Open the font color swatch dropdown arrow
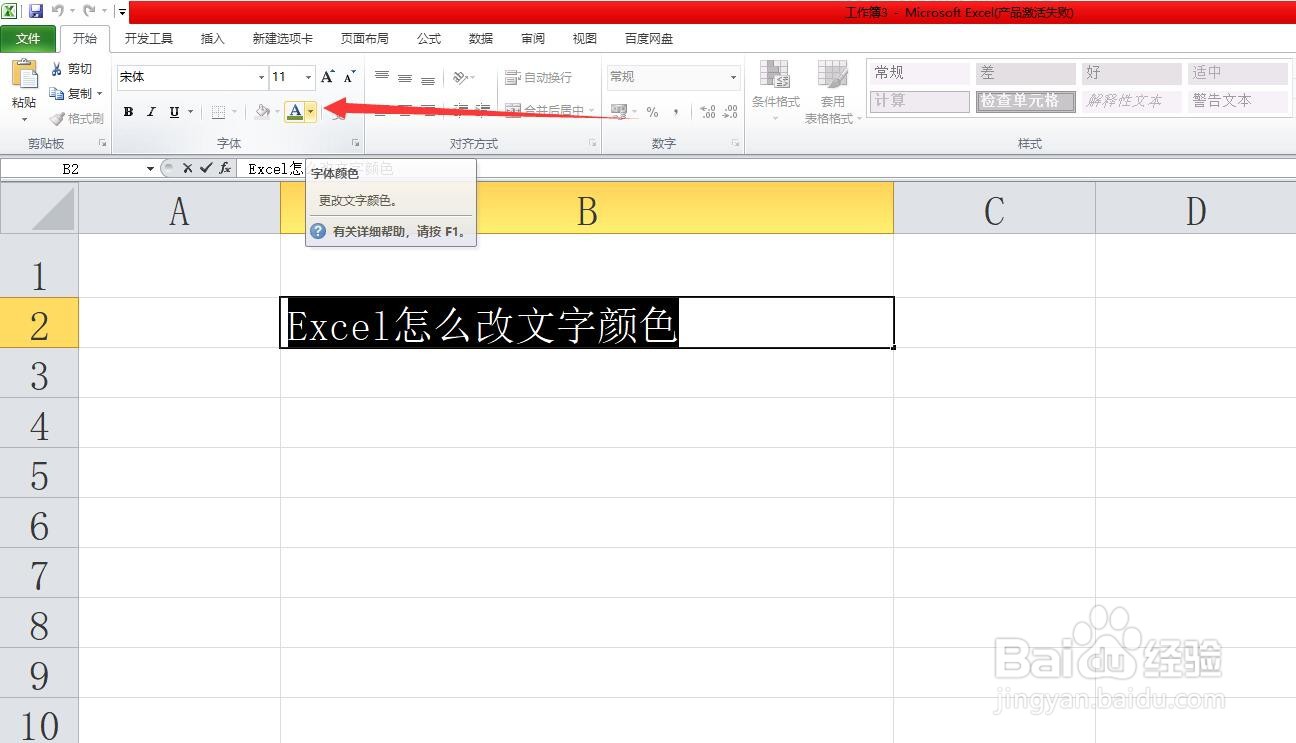The image size is (1296, 743). point(309,111)
